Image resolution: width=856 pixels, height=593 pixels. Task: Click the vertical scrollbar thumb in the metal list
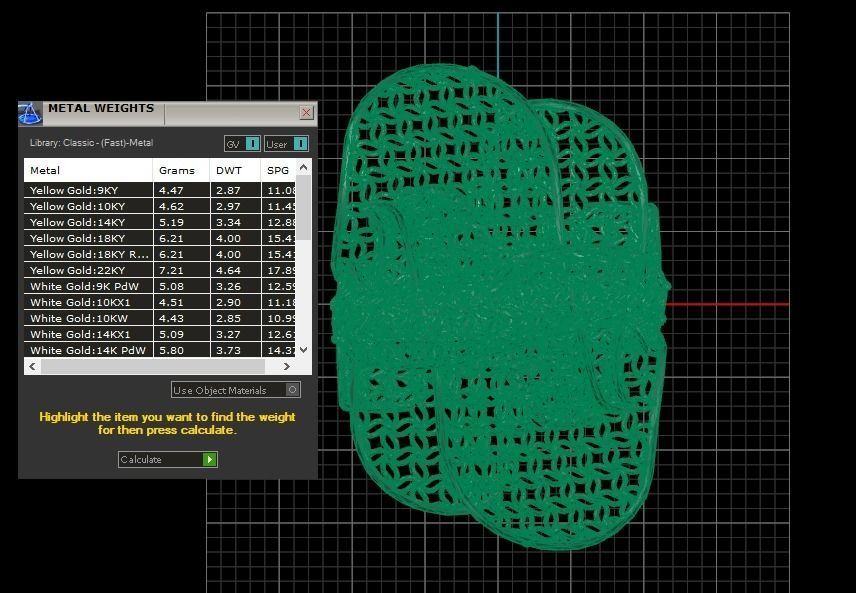click(x=304, y=207)
